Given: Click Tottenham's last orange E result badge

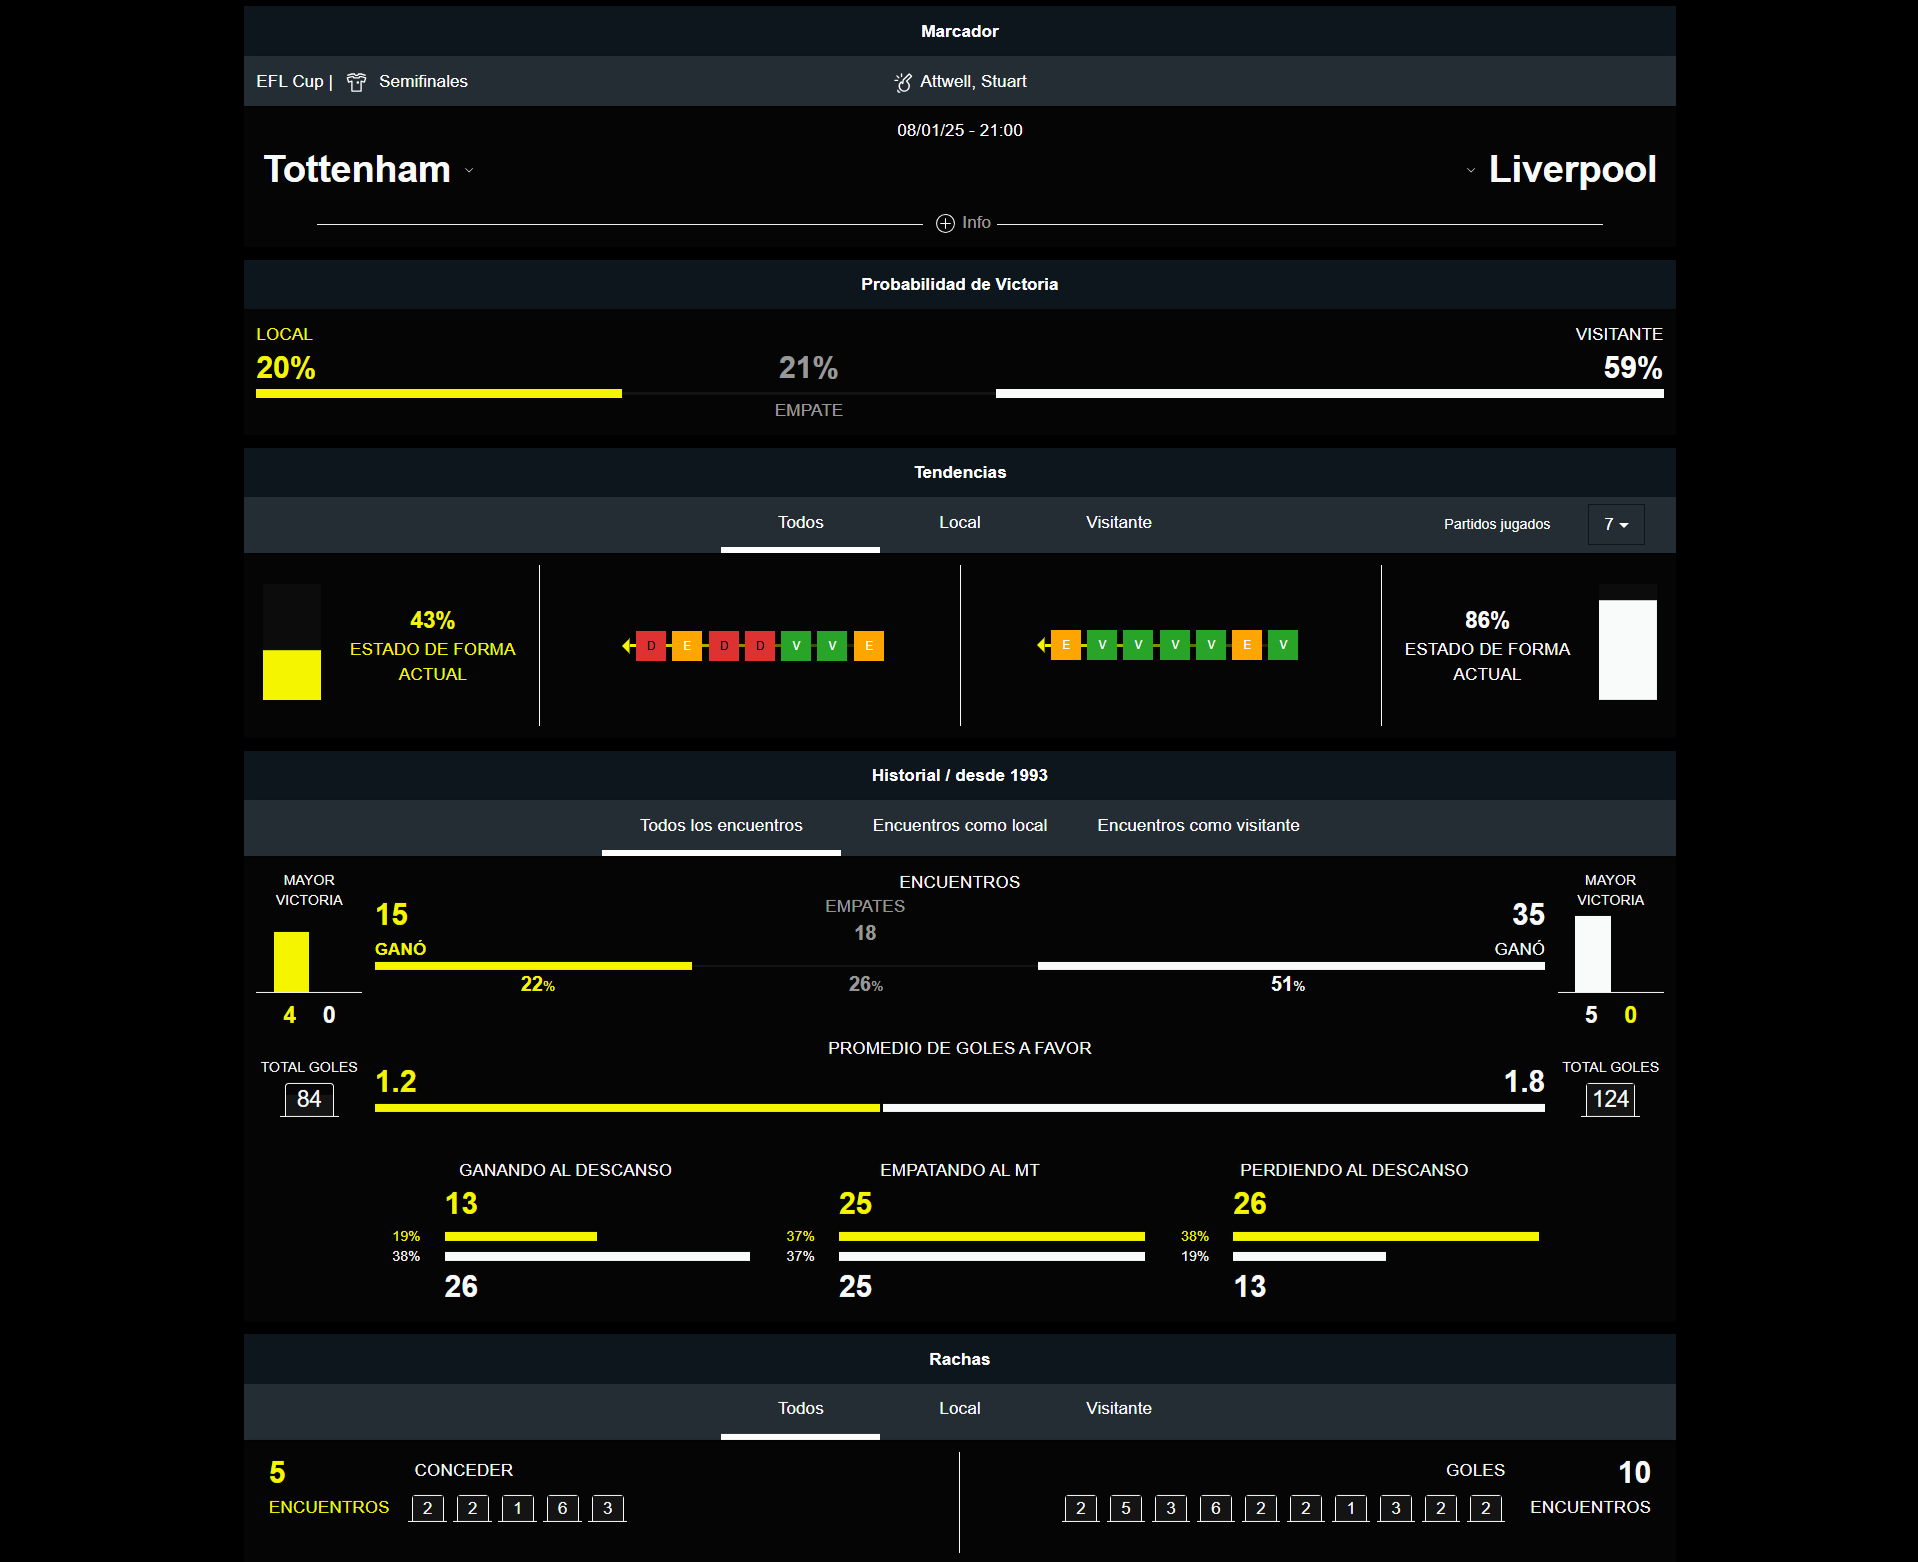Looking at the screenshot, I should [x=869, y=646].
